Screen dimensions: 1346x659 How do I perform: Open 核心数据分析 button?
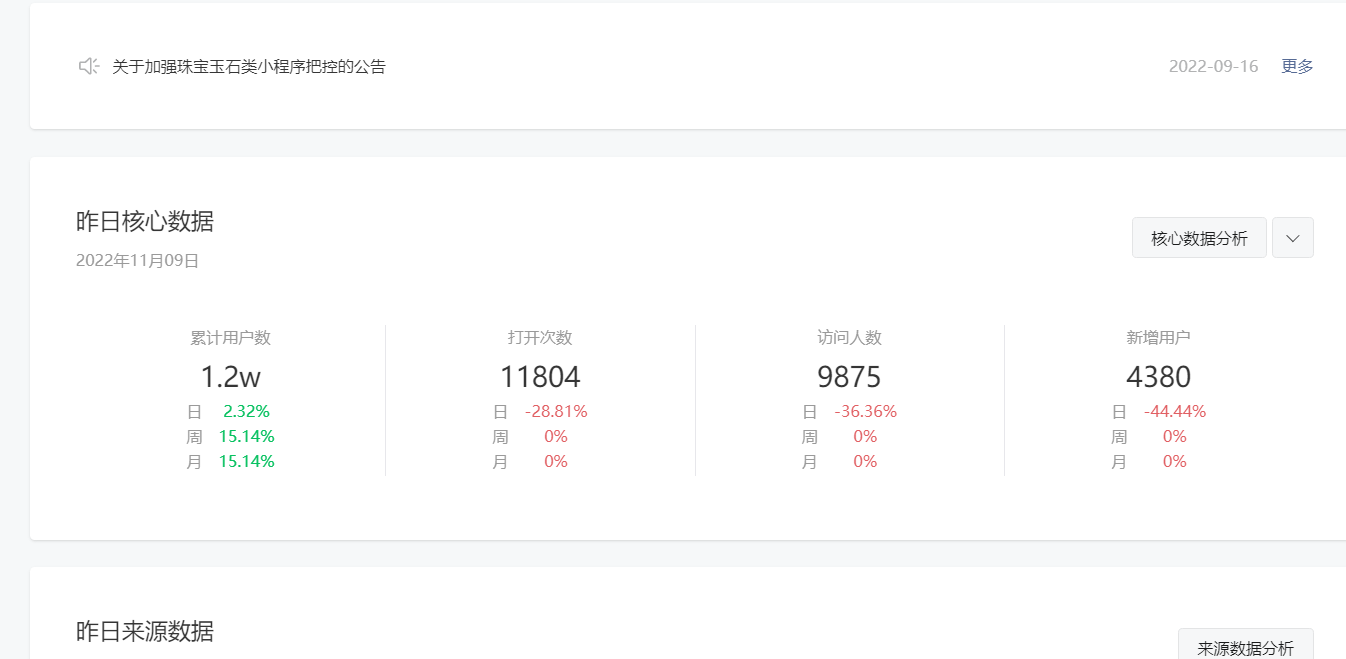[1199, 238]
